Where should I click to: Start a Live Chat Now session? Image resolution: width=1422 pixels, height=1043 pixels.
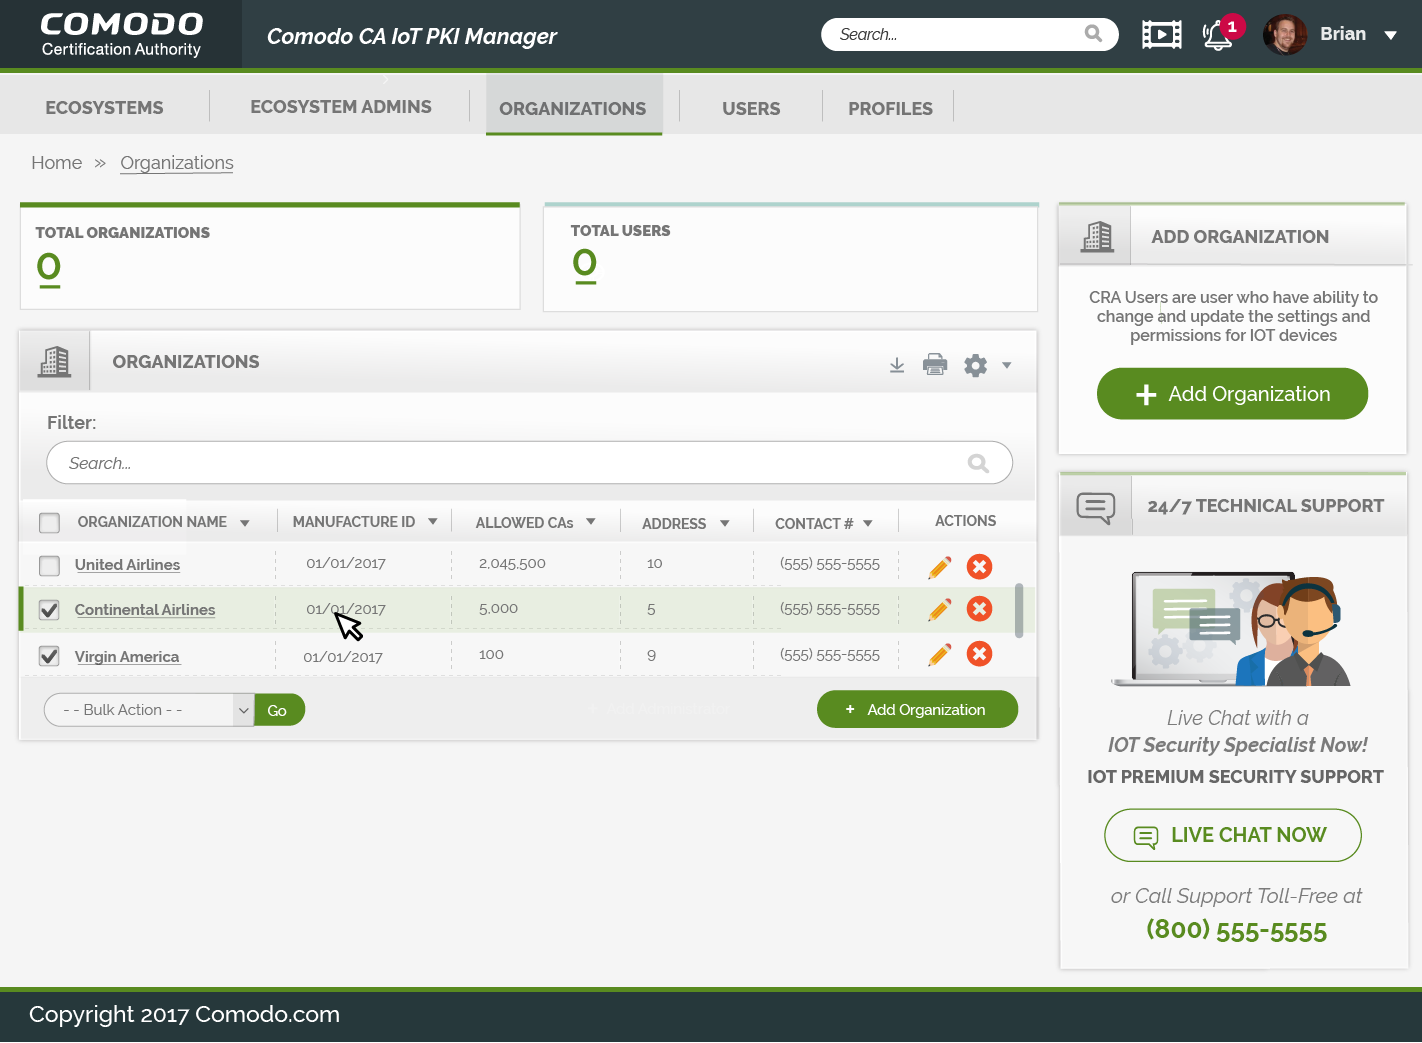point(1232,835)
